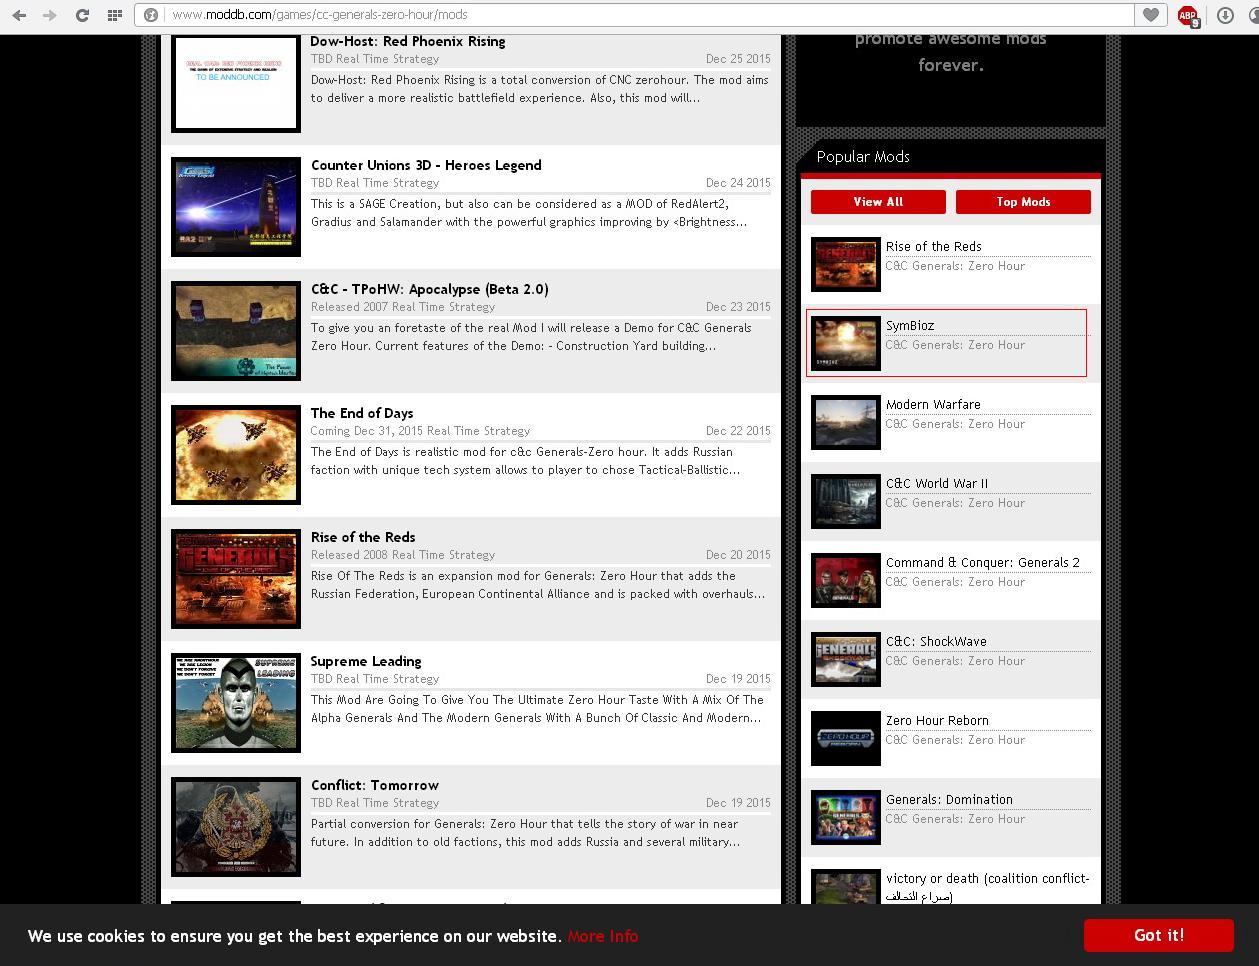Open Rise of the Reds sidebar title link

[x=934, y=246]
